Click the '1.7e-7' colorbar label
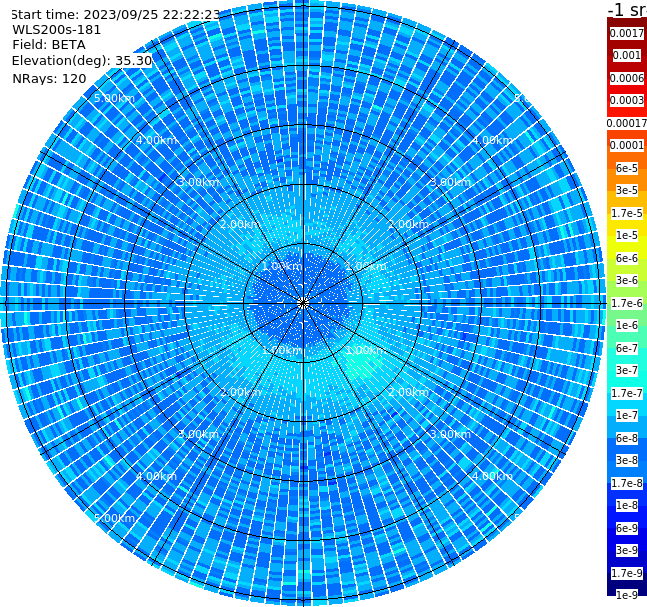The width and height of the screenshot is (647, 607). pos(627,393)
